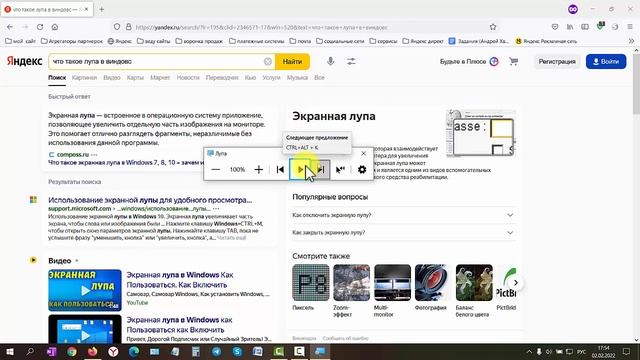This screenshot has height=360, width=640.
Task: Open социальные сети bookmark folder
Action: (x=340, y=41)
